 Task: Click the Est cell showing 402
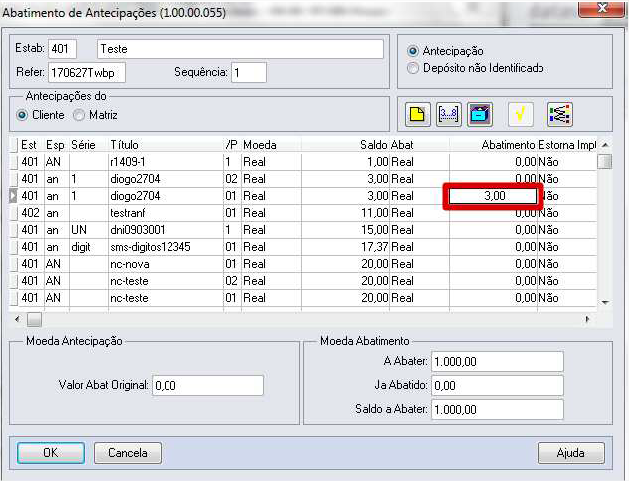click(31, 213)
